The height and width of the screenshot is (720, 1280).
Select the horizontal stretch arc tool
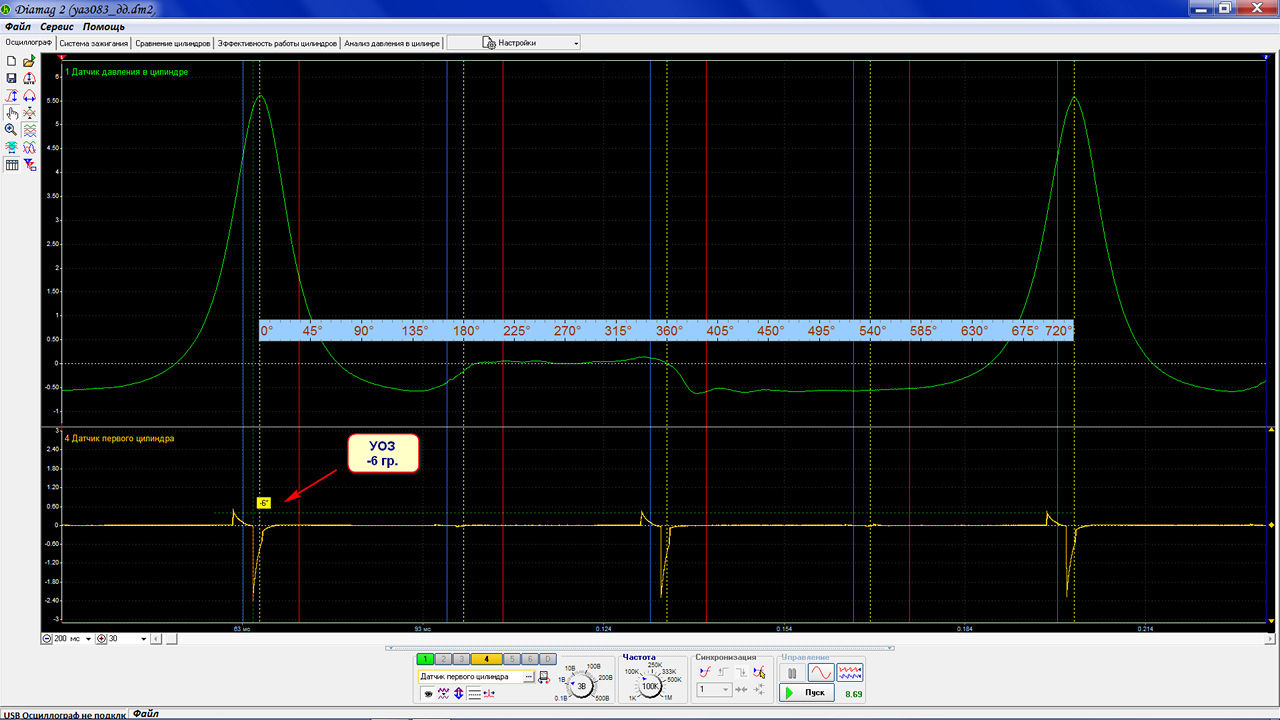[29, 95]
